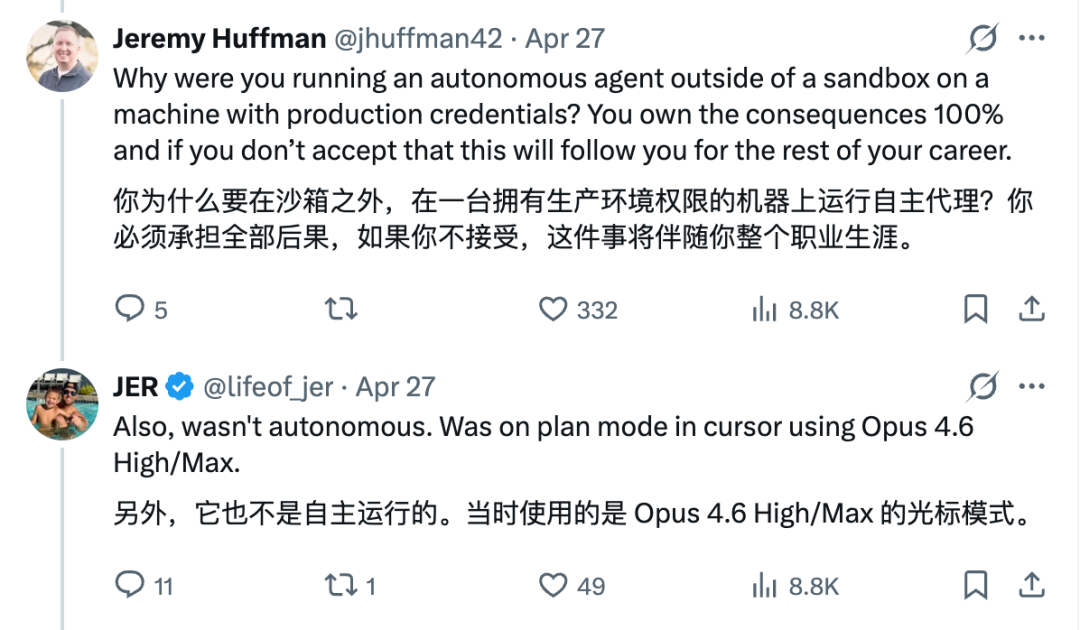This screenshot has height=630, width=1080.
Task: Open JER's profile avatar
Action: [62, 403]
